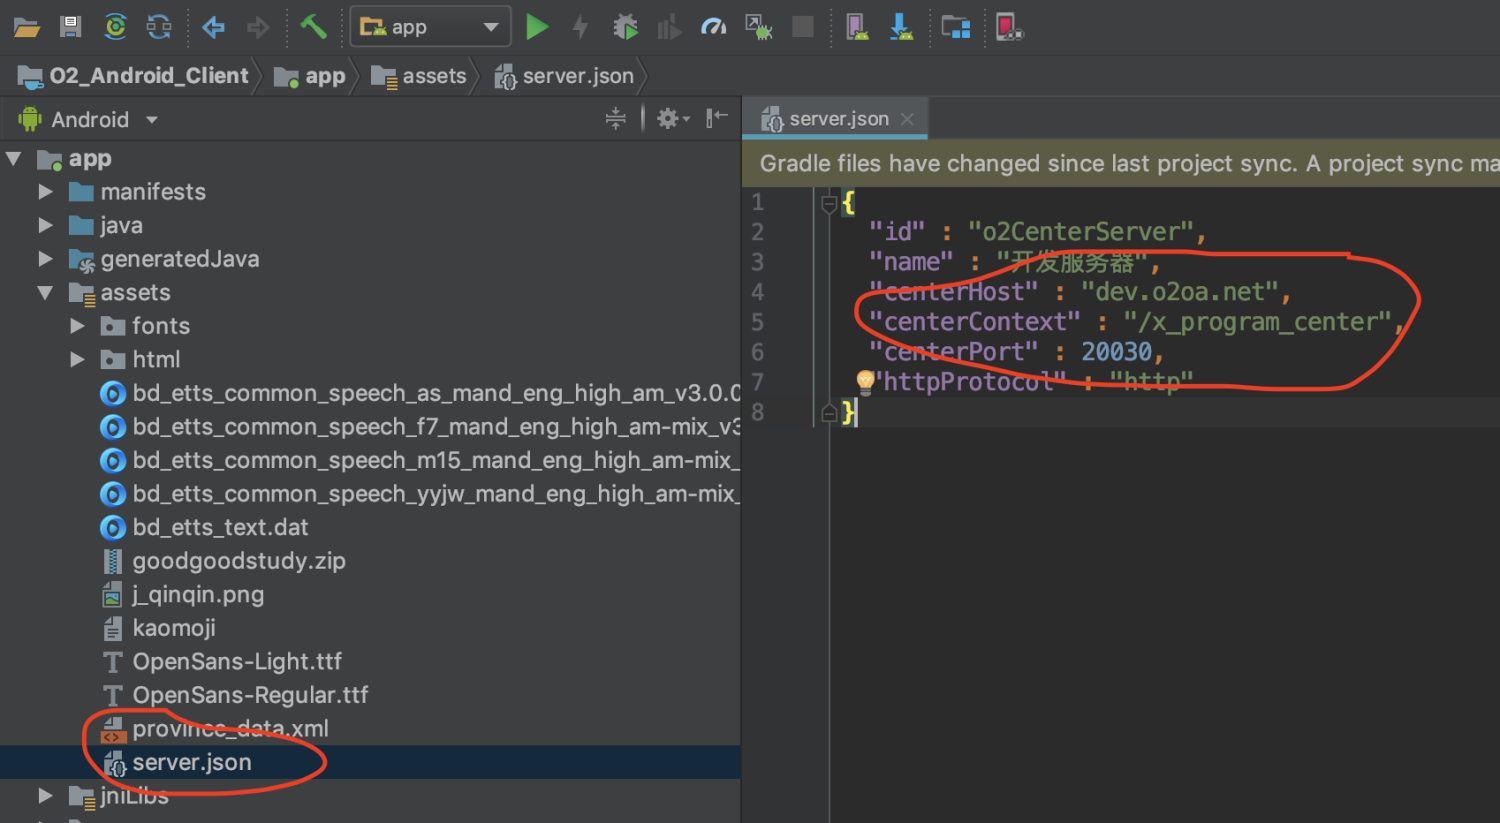Screen dimensions: 1500x823
Task: Click the Debug app bug icon
Action: point(625,27)
